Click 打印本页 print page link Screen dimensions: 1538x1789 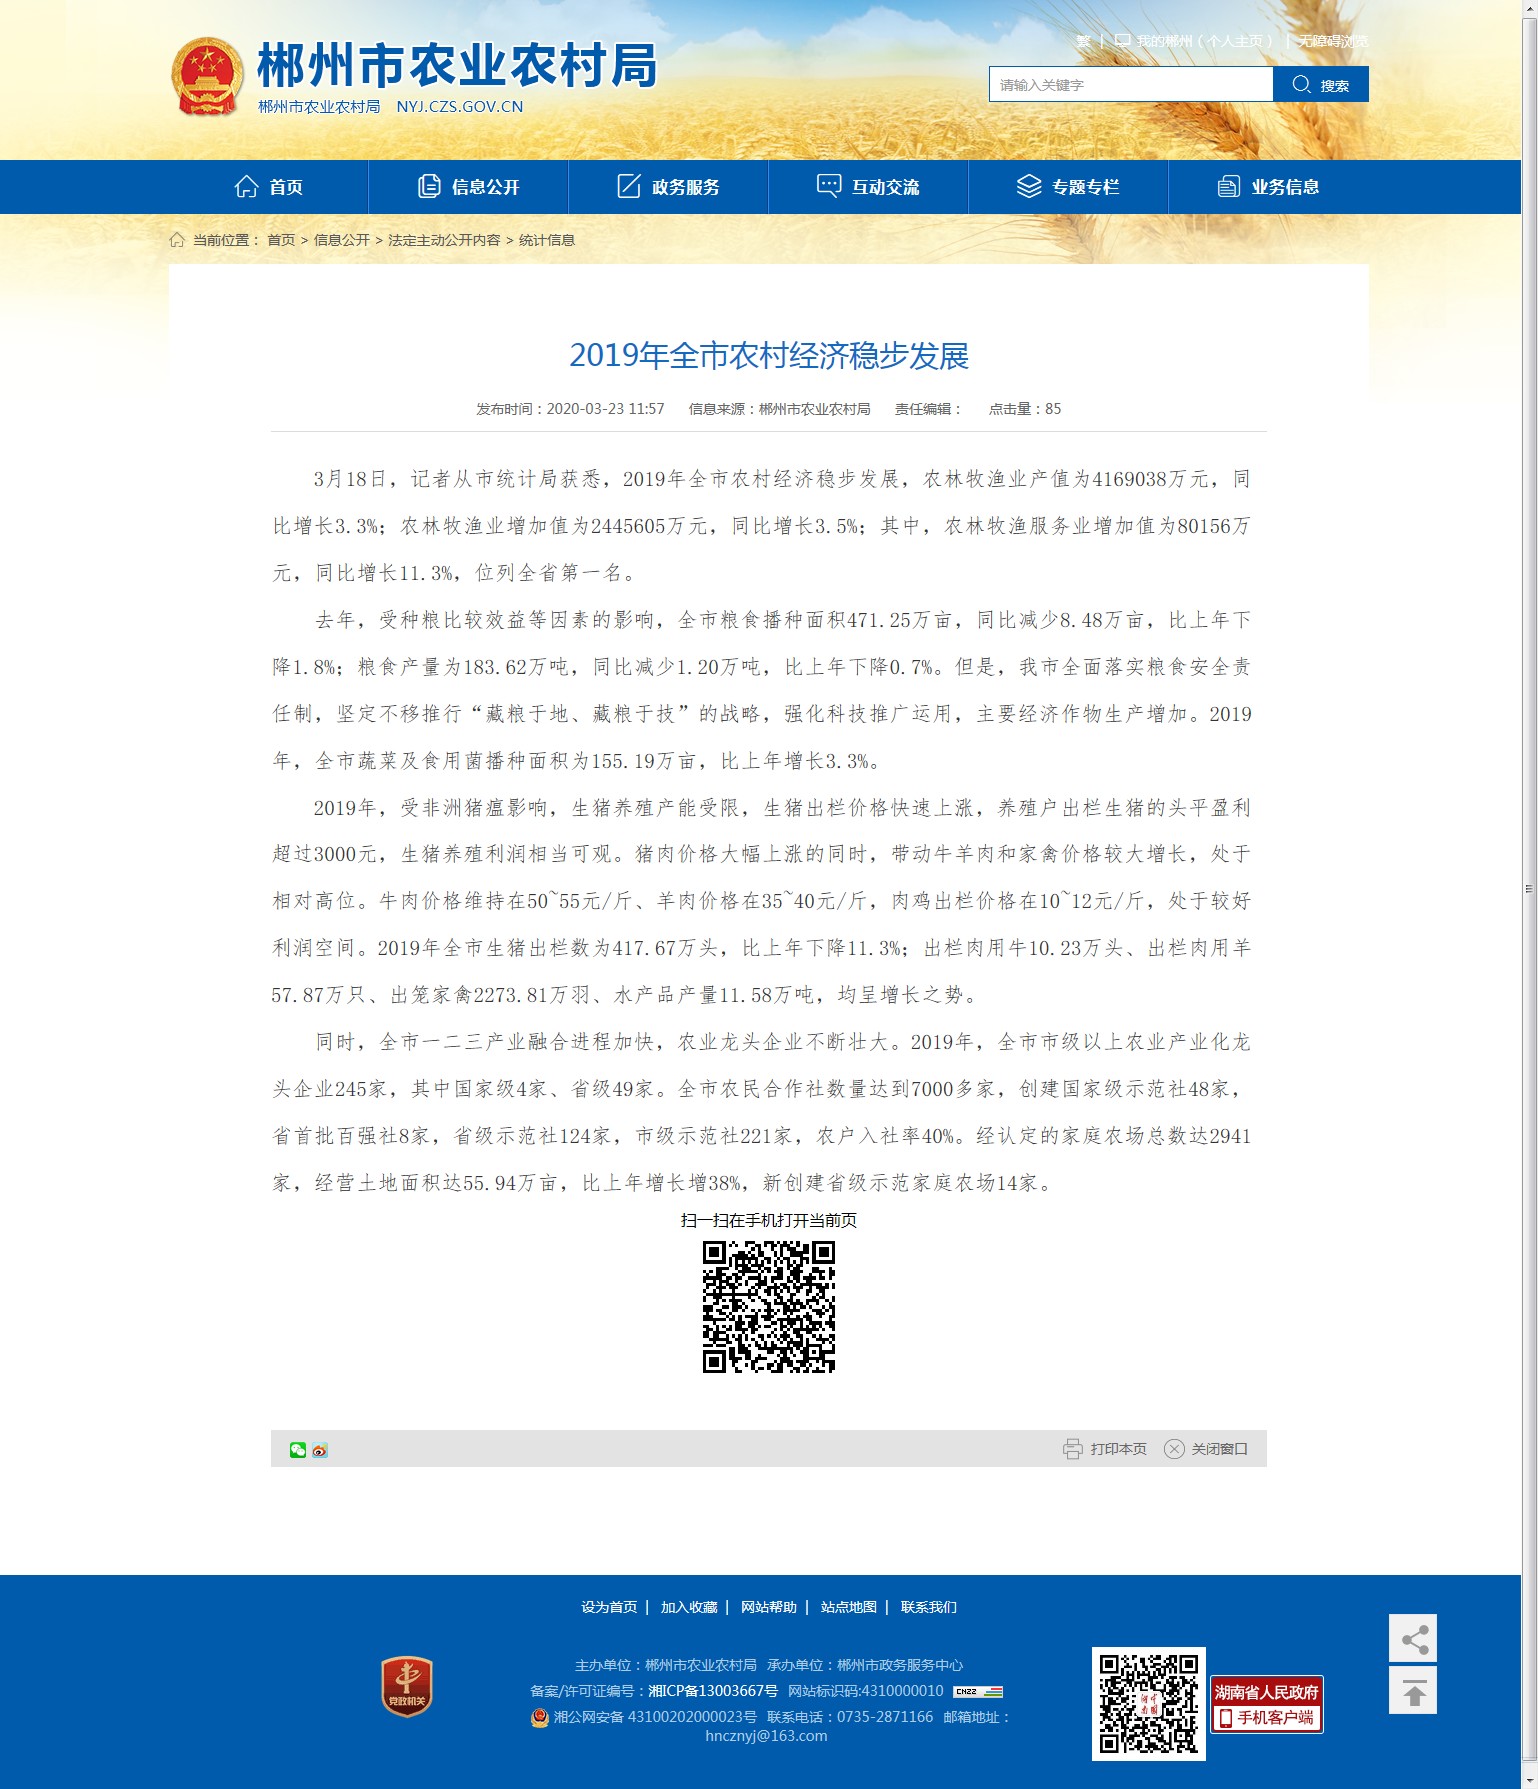[1118, 1449]
